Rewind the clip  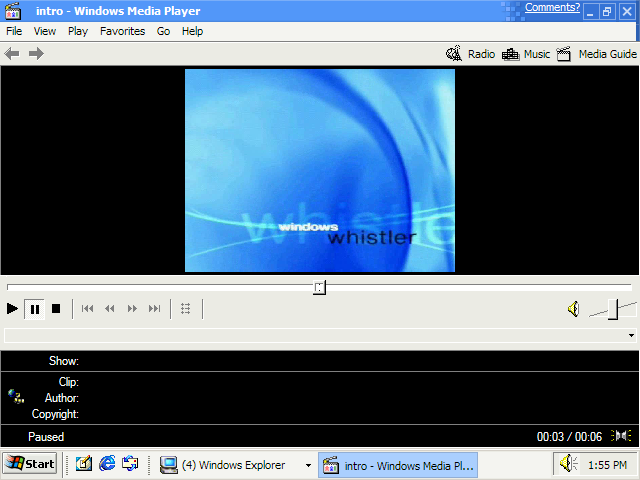coord(109,309)
